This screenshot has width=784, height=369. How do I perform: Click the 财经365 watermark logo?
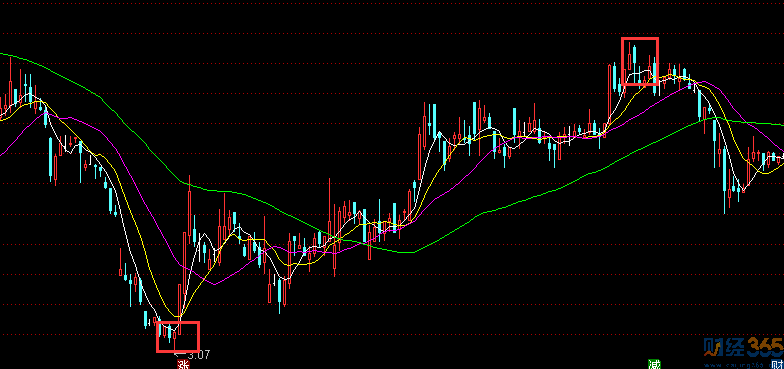coord(744,347)
